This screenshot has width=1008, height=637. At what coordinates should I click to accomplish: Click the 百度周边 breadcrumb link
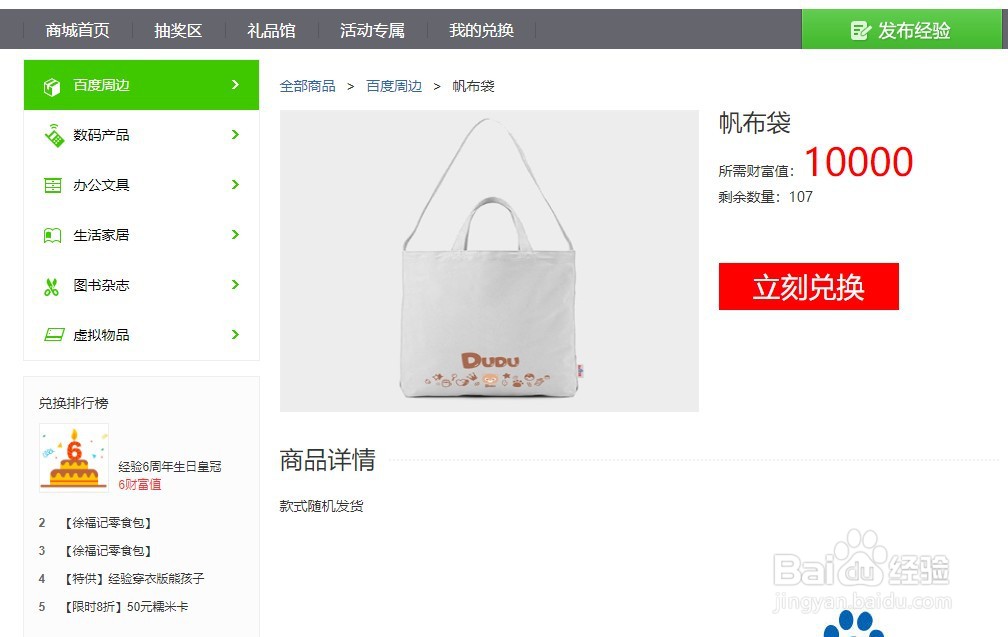coord(394,86)
